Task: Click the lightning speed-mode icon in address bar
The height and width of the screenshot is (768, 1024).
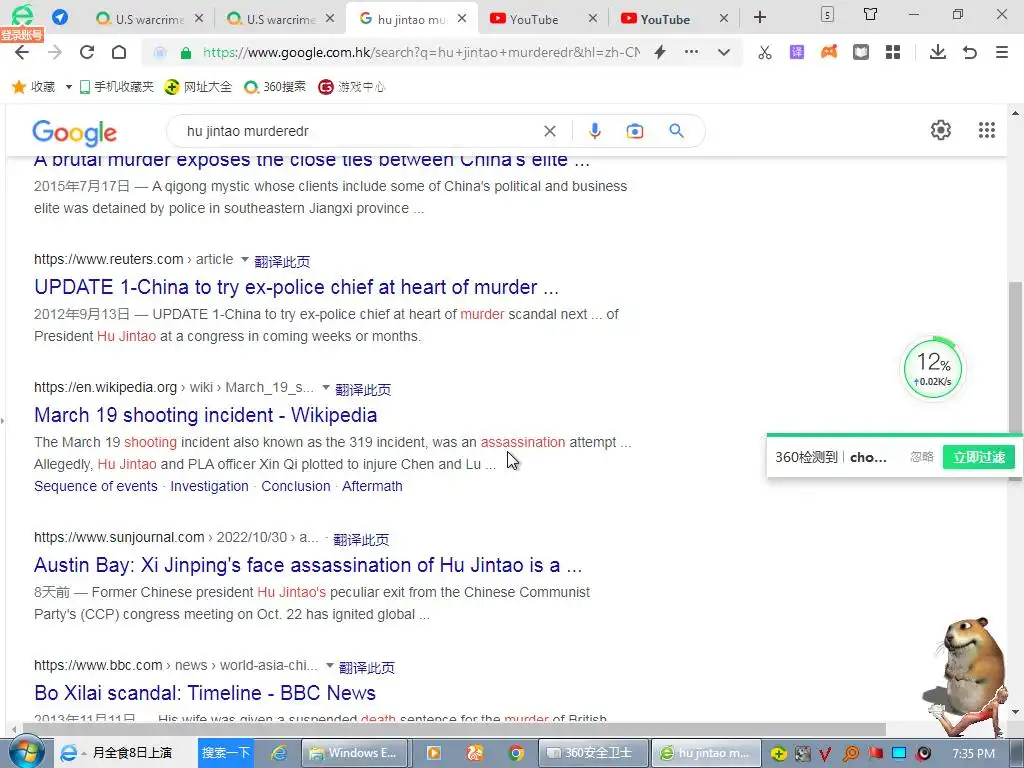Action: [x=660, y=52]
